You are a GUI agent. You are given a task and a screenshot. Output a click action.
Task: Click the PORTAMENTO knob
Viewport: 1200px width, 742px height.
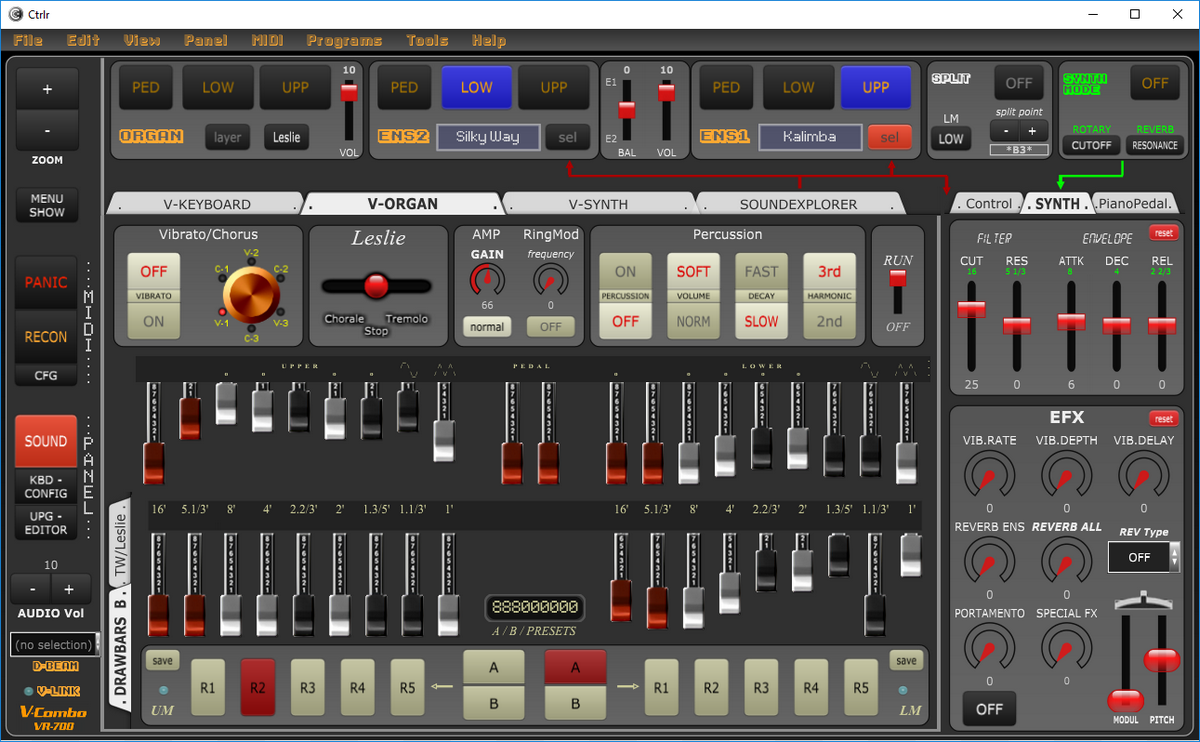pyautogui.click(x=989, y=648)
